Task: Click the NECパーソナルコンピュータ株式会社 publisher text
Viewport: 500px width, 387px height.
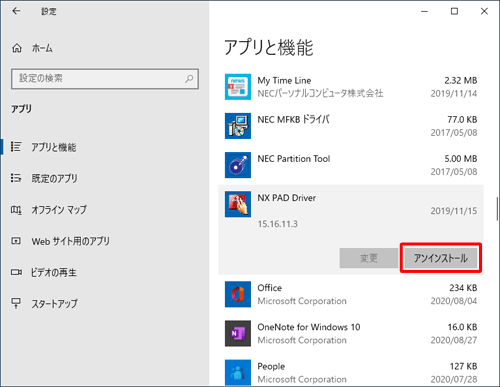Action: click(320, 93)
